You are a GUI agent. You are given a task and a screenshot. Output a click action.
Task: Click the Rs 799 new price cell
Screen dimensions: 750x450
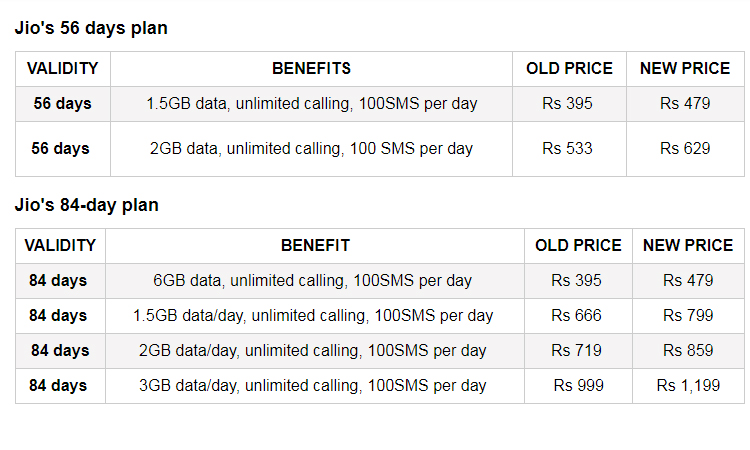(688, 316)
